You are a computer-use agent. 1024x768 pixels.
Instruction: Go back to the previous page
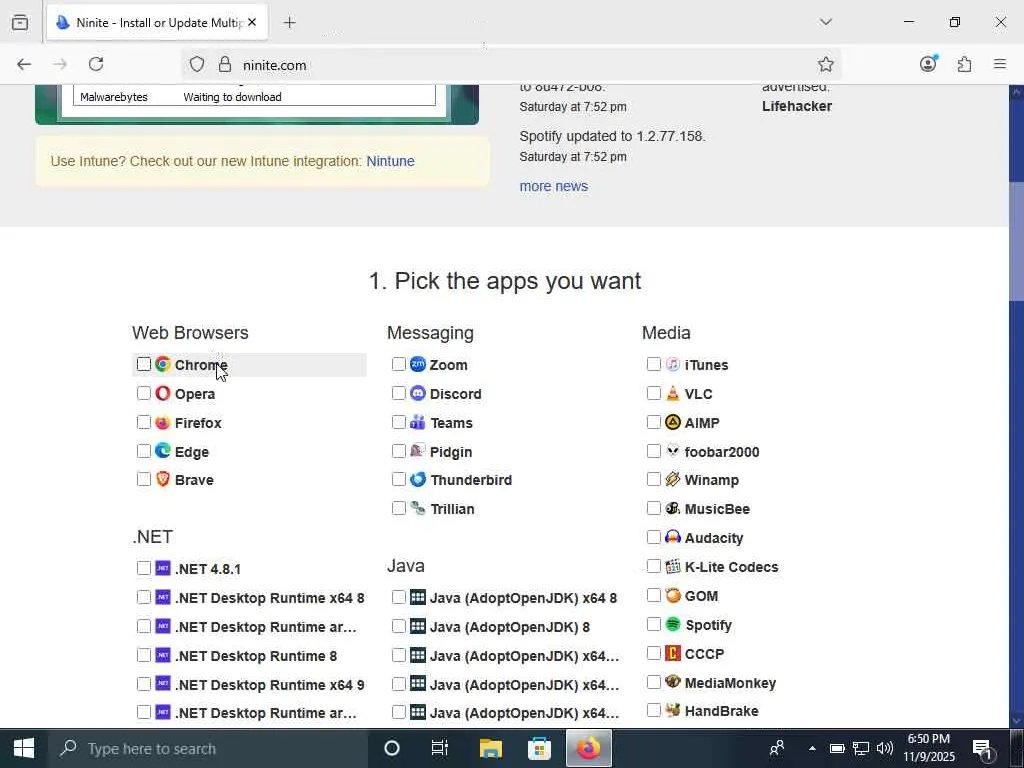coord(24,64)
